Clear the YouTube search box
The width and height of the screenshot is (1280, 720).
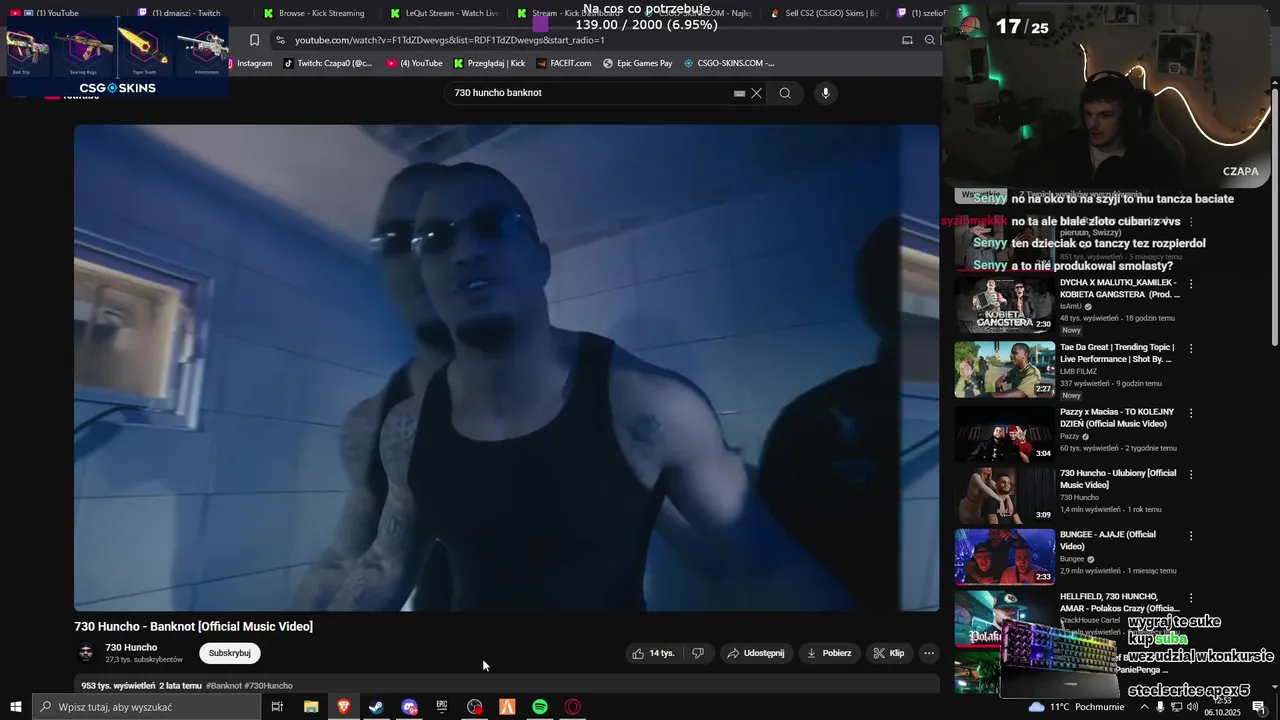(756, 93)
